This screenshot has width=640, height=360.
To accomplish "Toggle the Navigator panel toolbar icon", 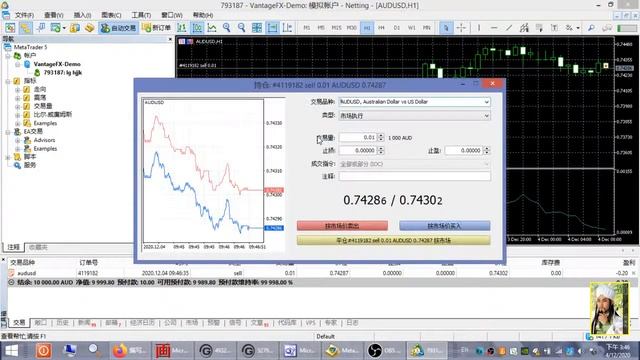I will (x=25, y=28).
